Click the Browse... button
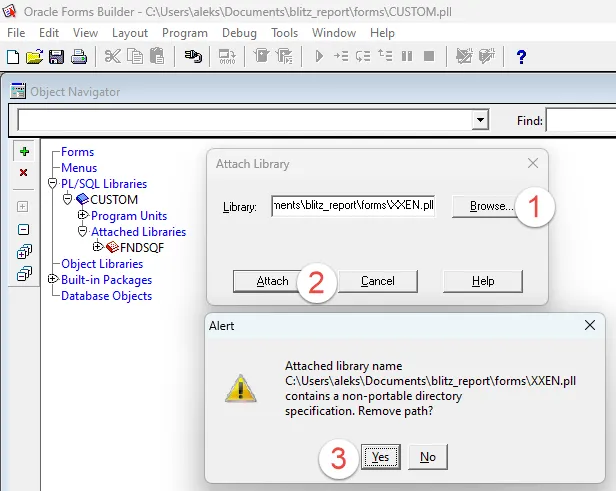Image resolution: width=616 pixels, height=491 pixels. [486, 206]
